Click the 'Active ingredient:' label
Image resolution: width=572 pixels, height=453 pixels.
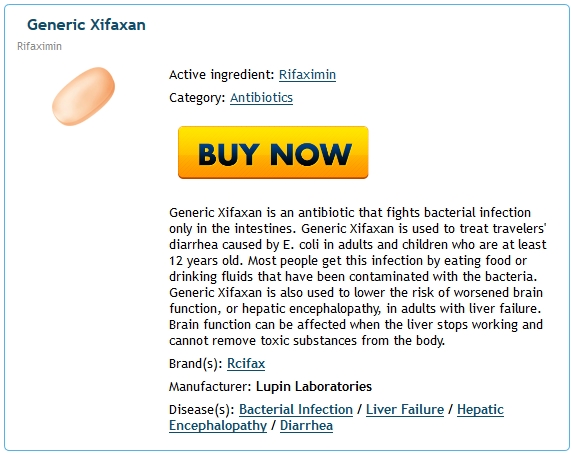tap(222, 75)
